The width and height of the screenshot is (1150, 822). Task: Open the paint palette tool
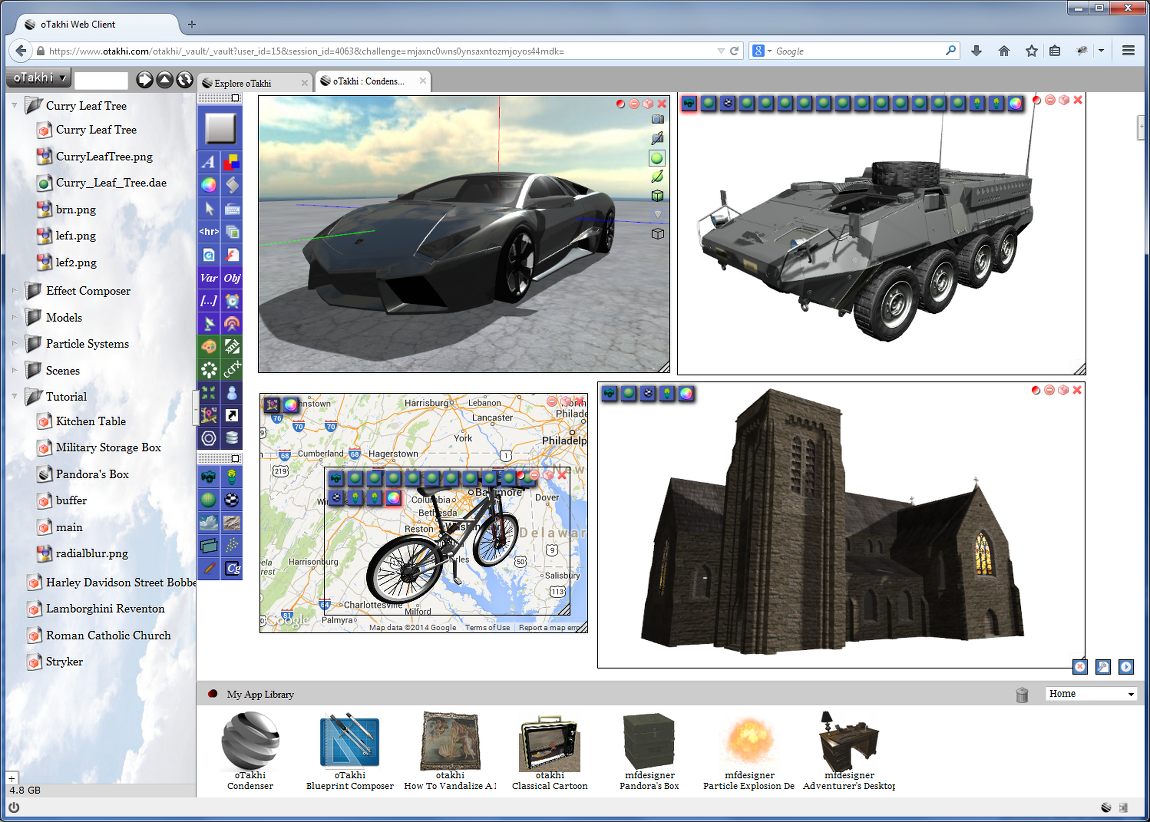tap(209, 346)
